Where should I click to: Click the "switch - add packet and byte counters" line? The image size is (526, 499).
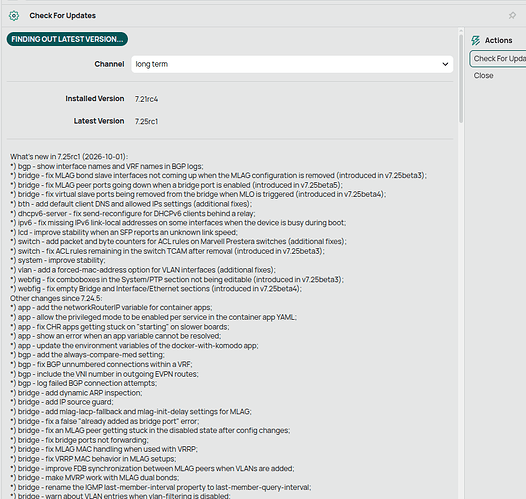tap(178, 241)
